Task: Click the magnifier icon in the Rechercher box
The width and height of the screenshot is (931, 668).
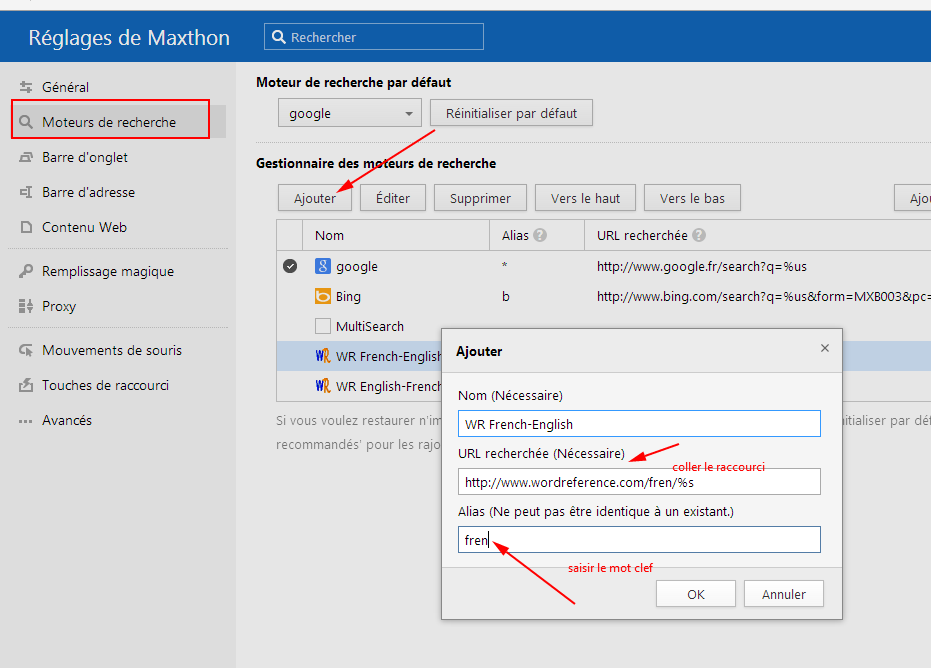Action: [x=278, y=37]
